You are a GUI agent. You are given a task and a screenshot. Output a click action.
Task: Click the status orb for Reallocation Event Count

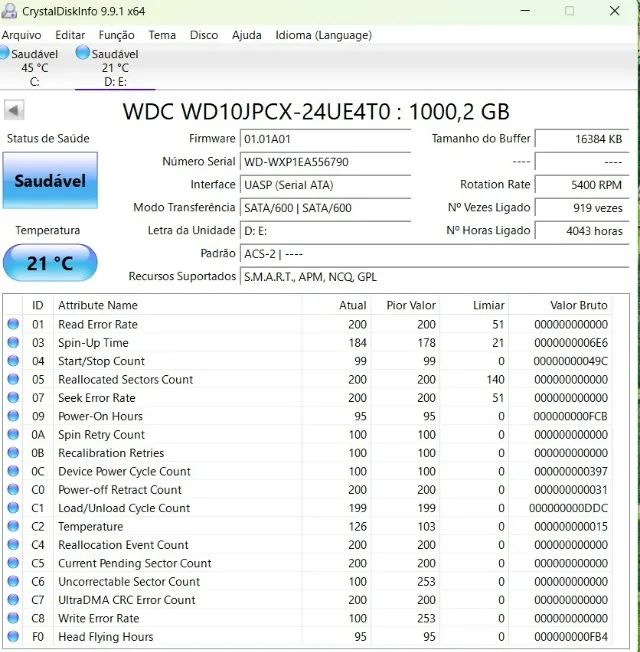coord(13,544)
